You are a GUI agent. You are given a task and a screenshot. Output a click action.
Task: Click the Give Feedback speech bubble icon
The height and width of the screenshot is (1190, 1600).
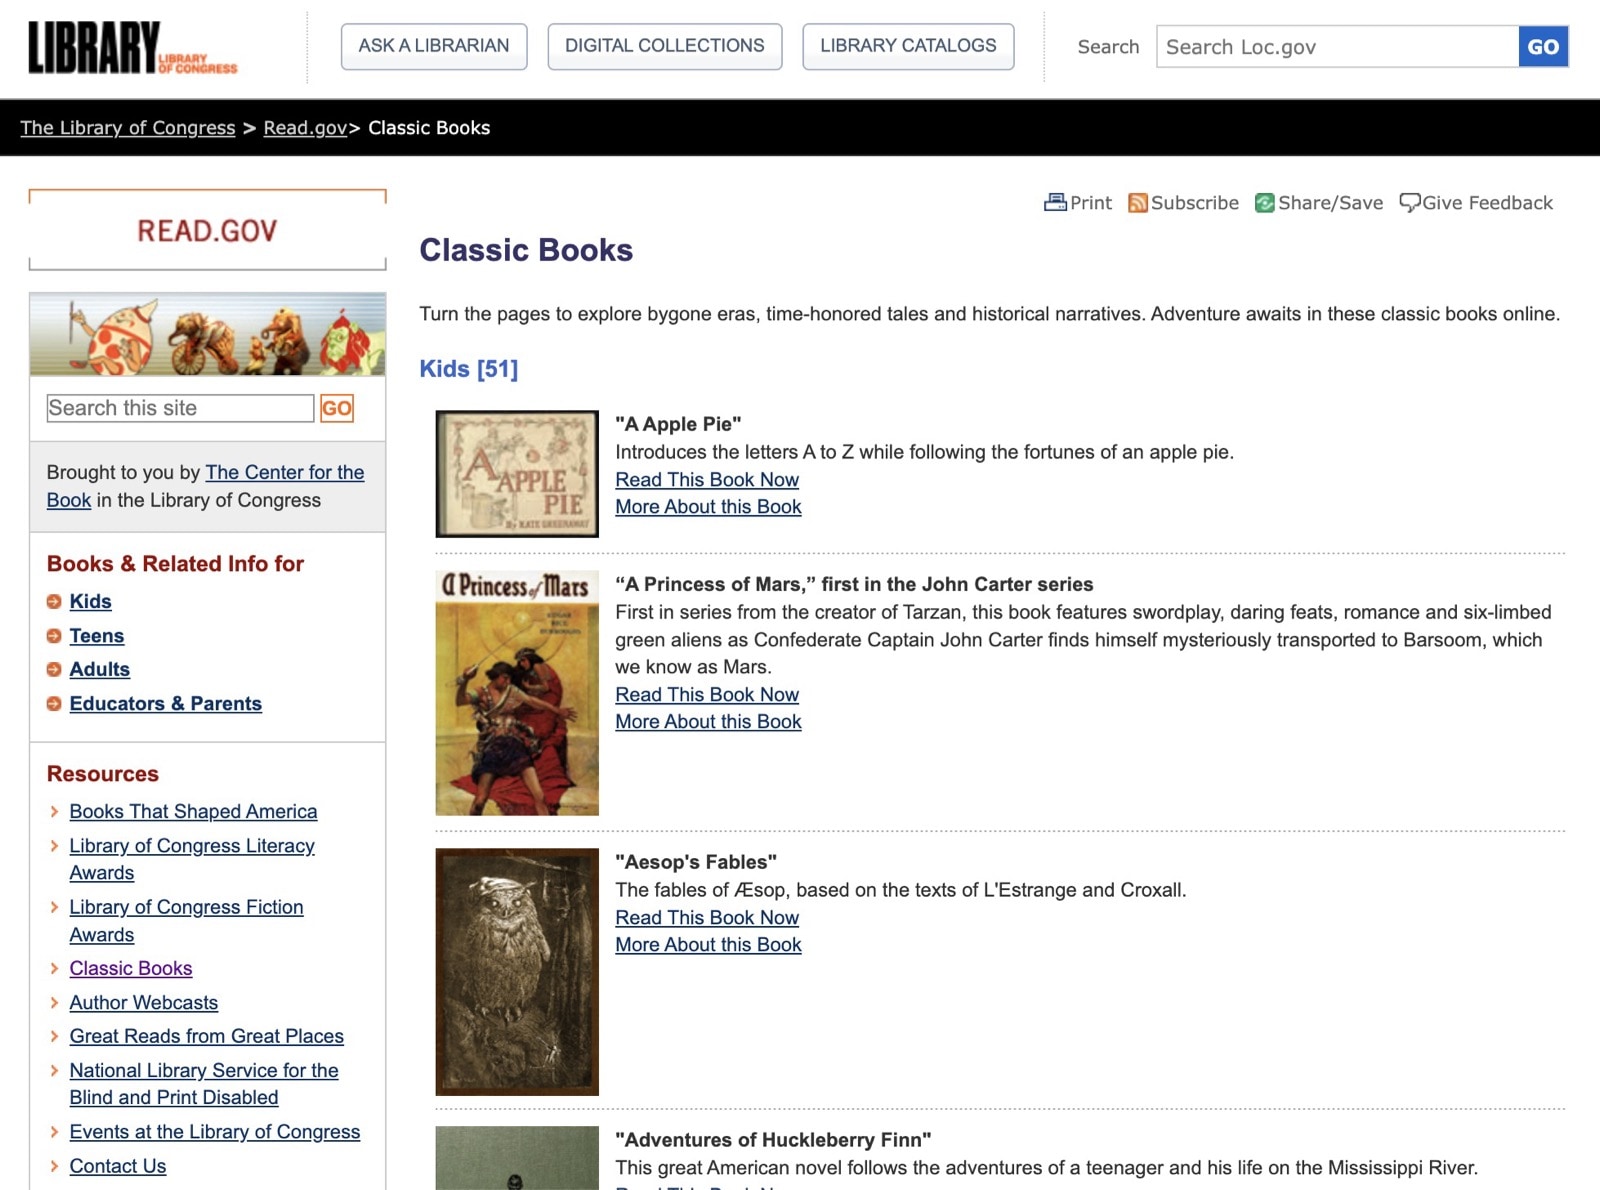(x=1409, y=203)
